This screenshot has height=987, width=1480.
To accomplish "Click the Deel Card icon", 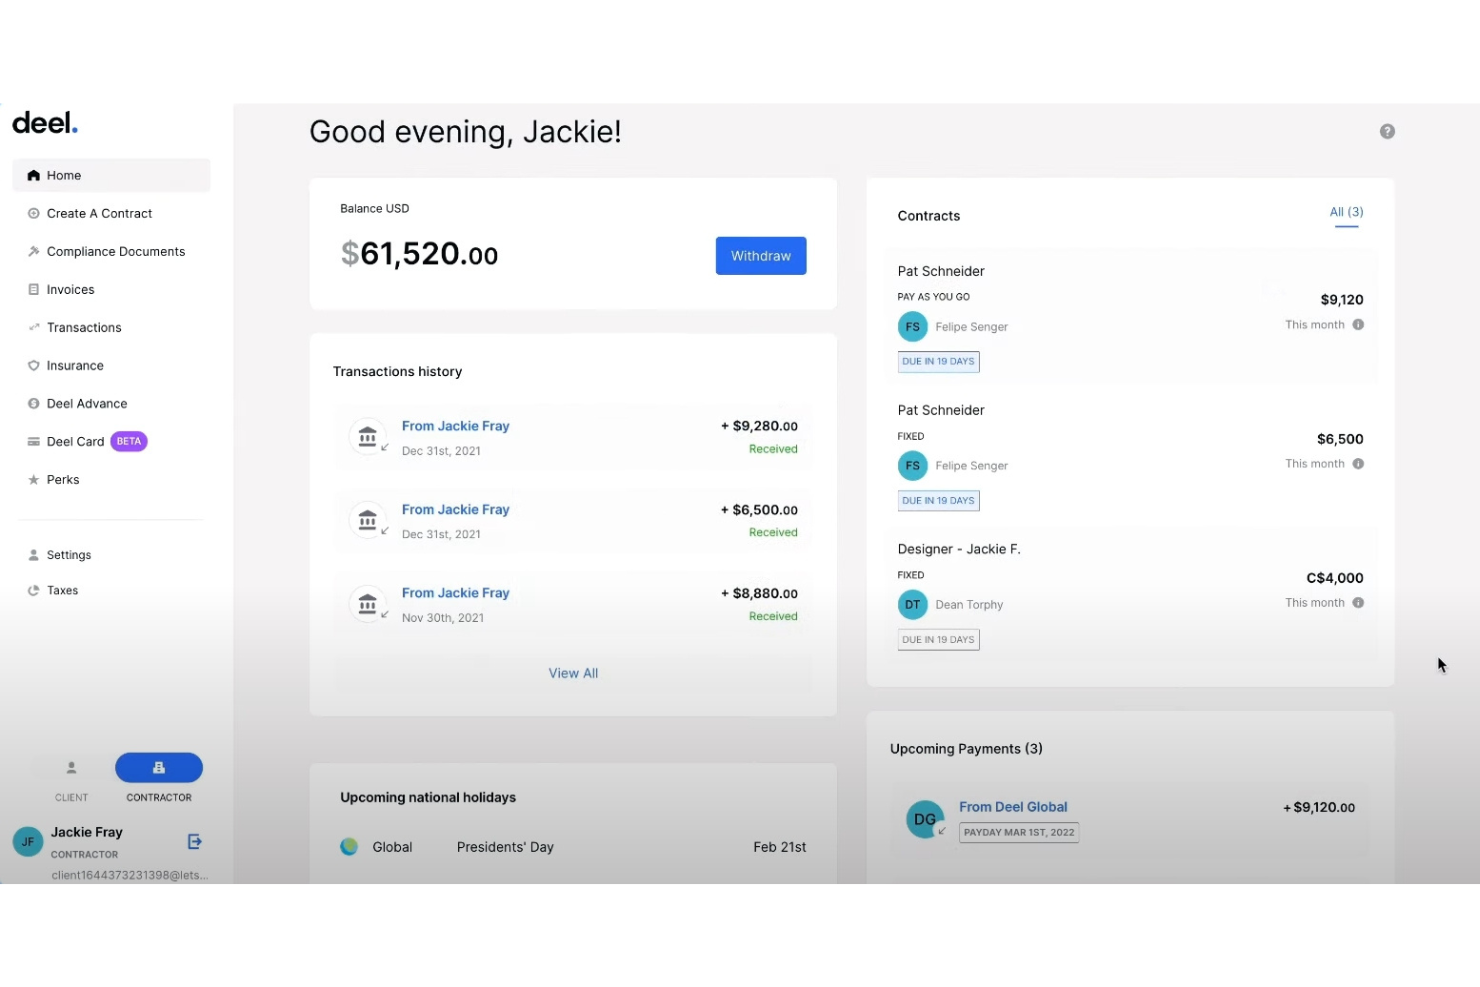I will 34,441.
